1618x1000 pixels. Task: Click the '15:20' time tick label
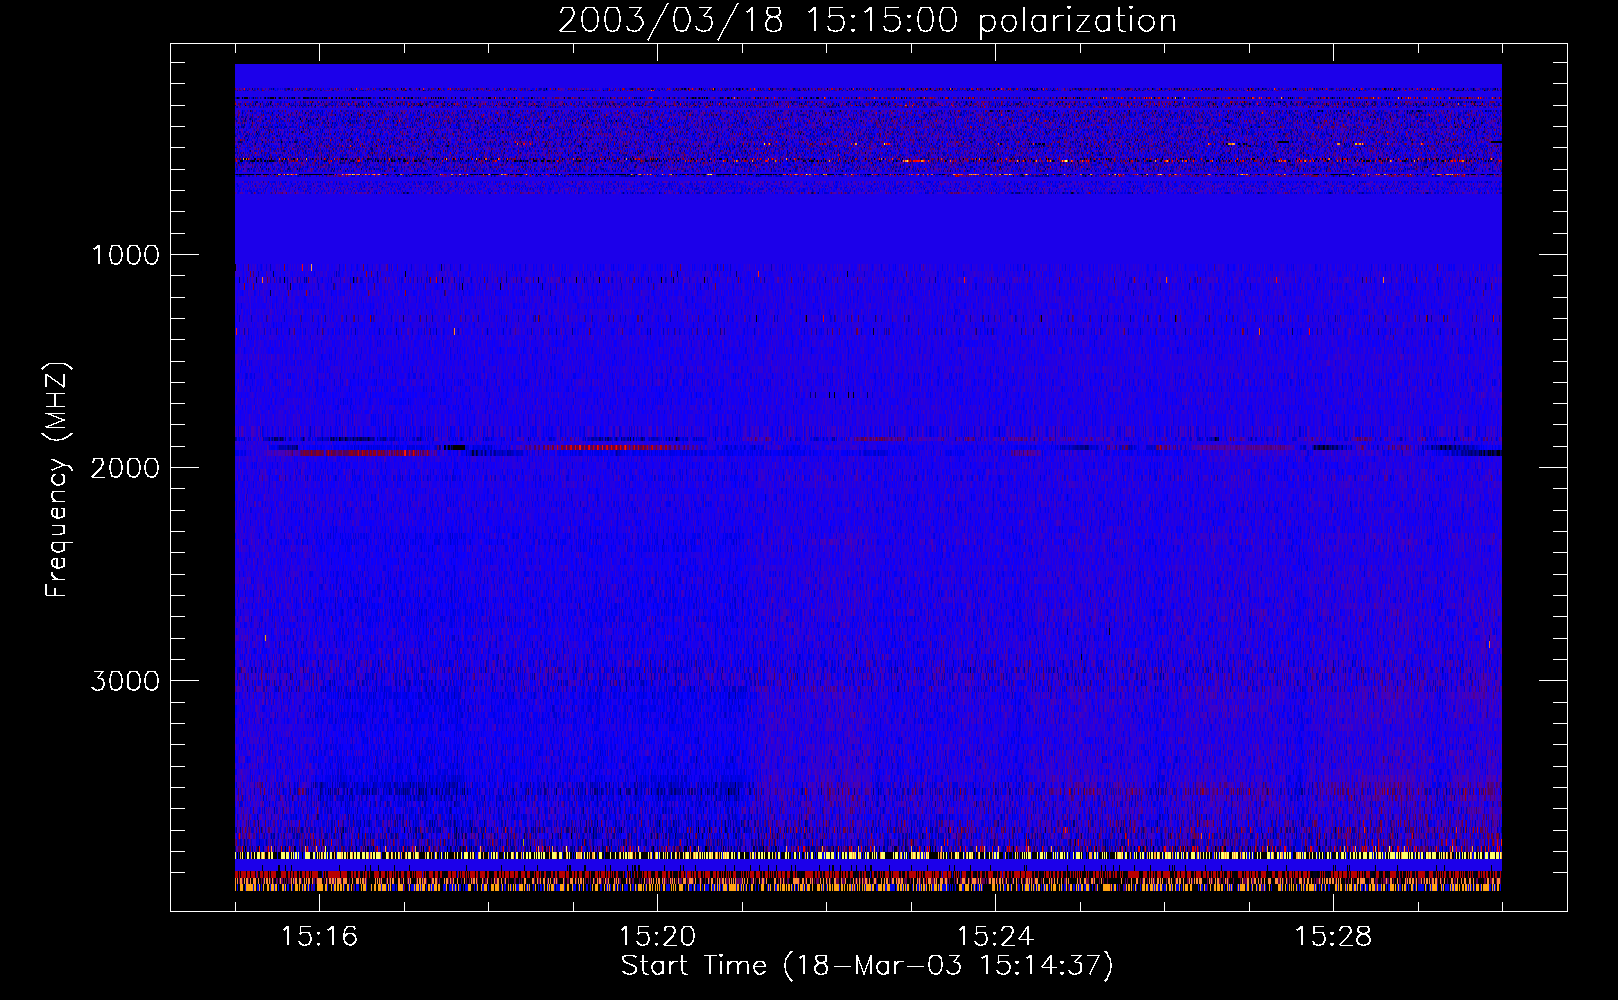[x=657, y=937]
